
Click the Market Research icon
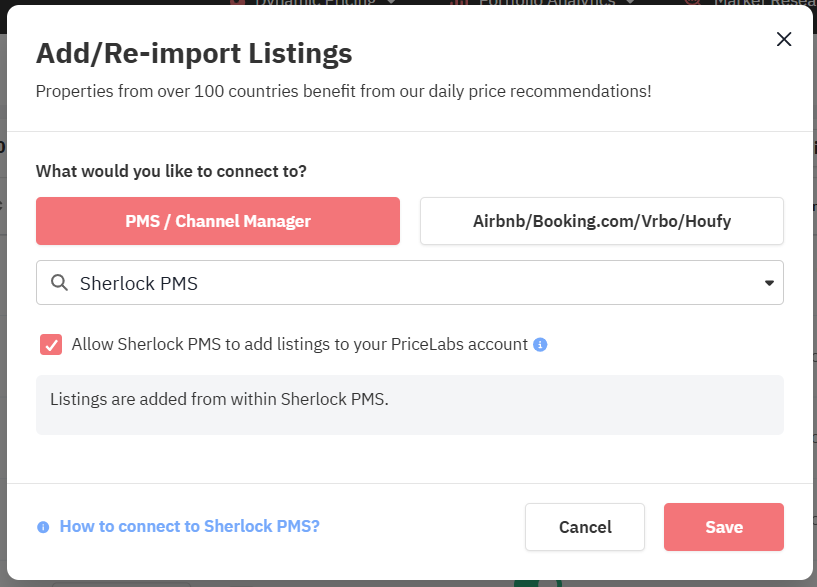coord(692,3)
